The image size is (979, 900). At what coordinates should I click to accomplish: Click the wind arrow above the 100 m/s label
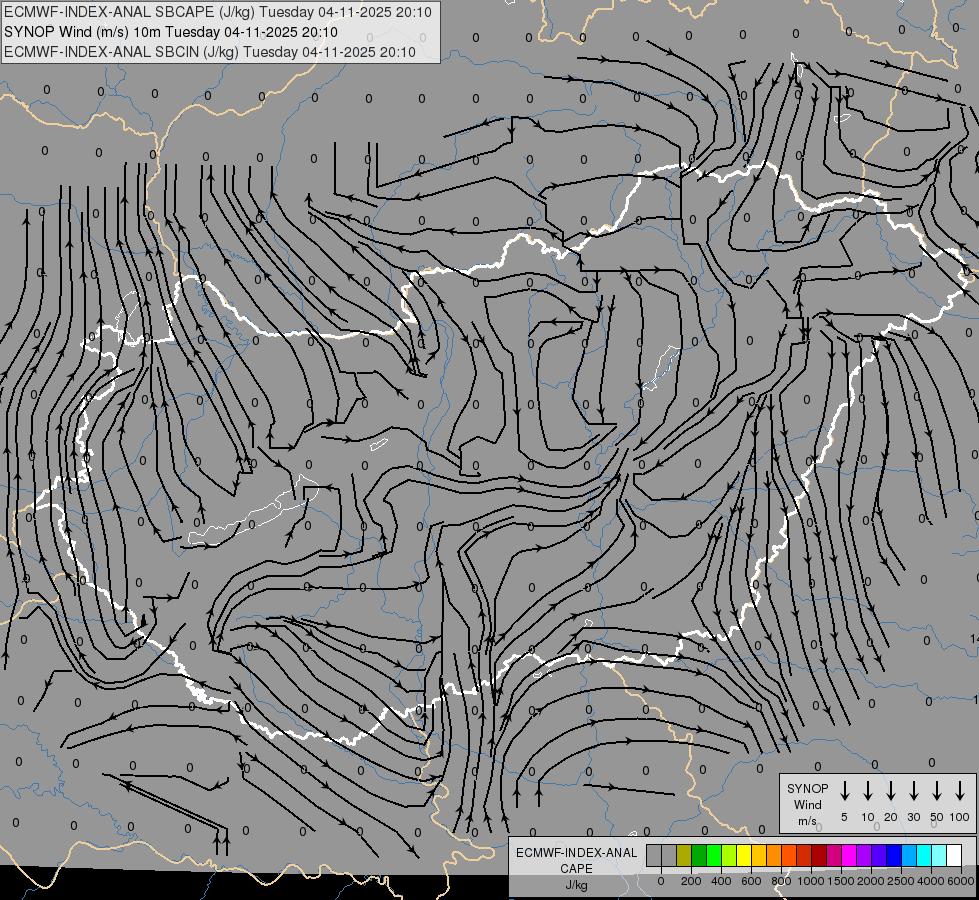tap(960, 791)
